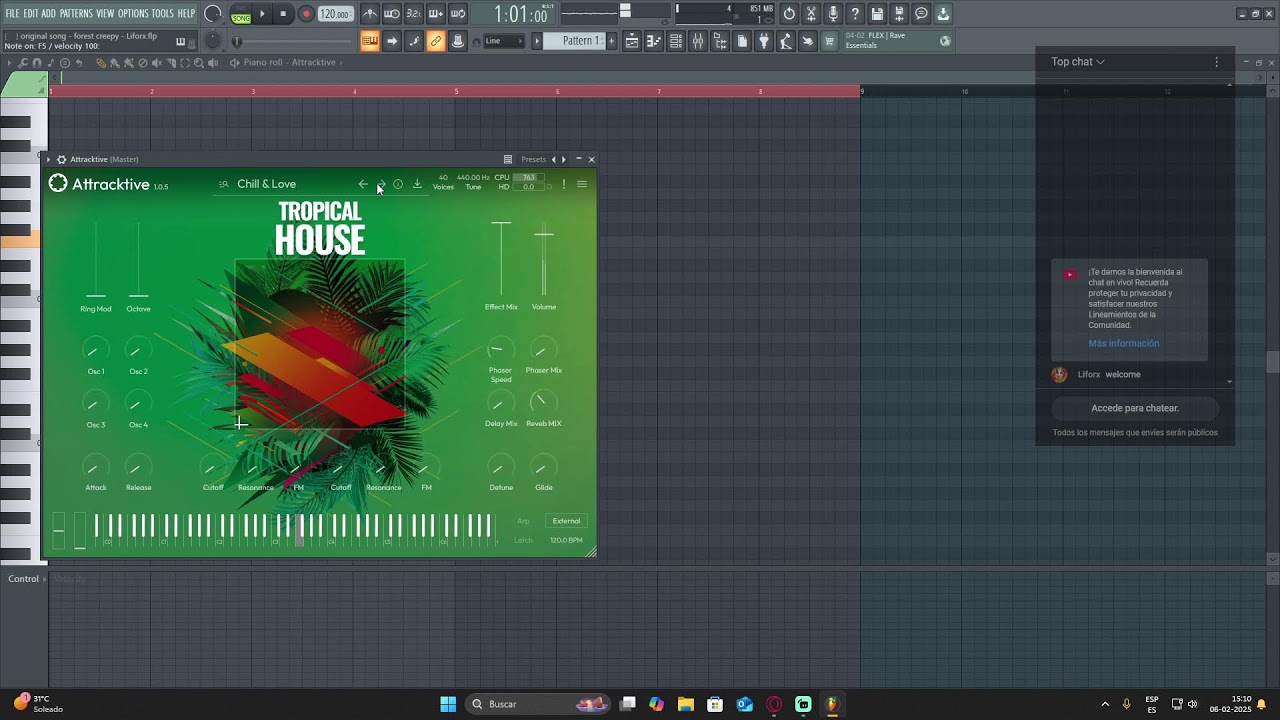1280x720 pixels.
Task: Open the mixer view icon
Action: (698, 41)
